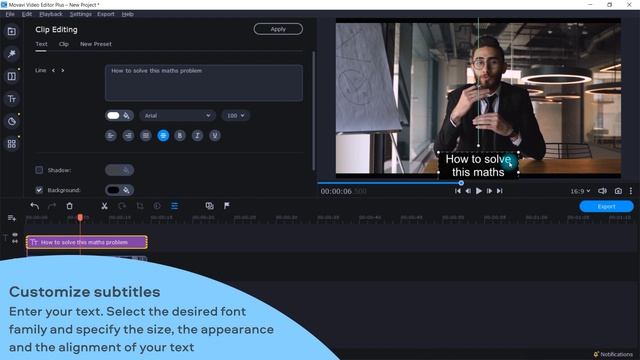Toggle title track visibility eye
This screenshot has height=360, width=640.
tap(15, 235)
